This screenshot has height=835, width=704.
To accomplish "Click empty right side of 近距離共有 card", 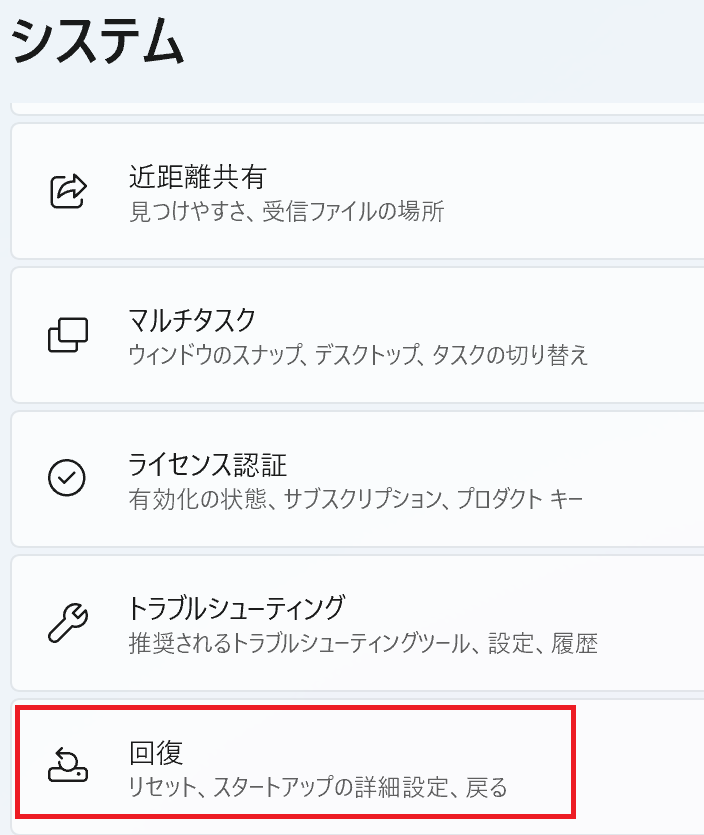I will pos(600,190).
